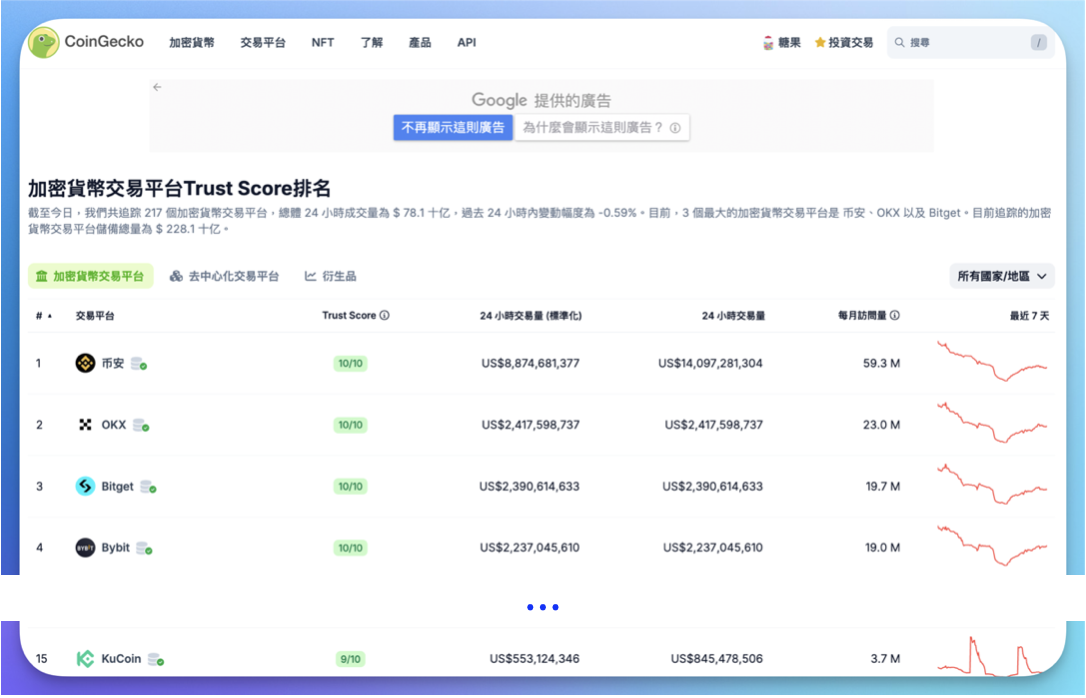Click the Bybit 7-day sparkline chart

pos(992,546)
